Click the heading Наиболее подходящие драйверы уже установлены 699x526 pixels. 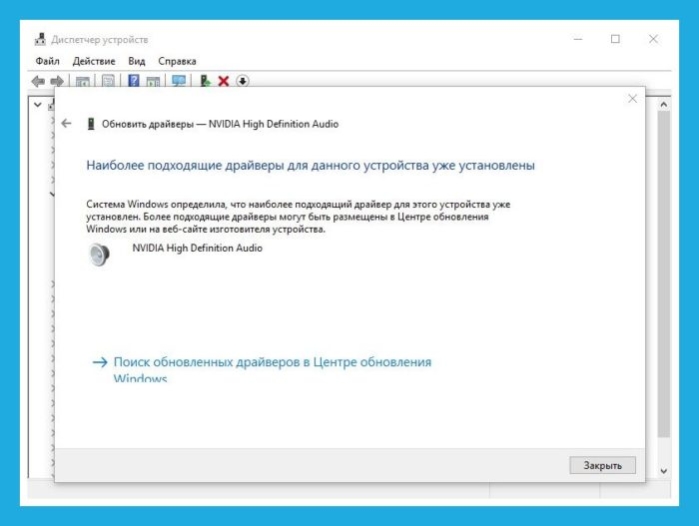(310, 165)
